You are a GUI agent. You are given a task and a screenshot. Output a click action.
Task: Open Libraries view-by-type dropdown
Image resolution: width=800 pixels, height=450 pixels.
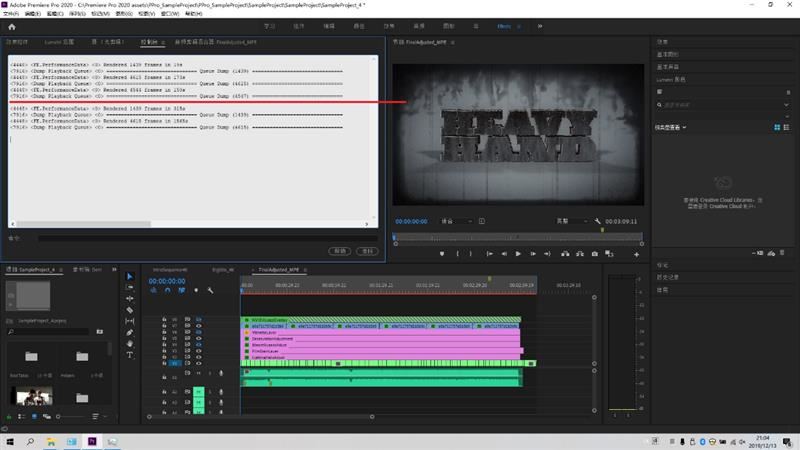670,128
